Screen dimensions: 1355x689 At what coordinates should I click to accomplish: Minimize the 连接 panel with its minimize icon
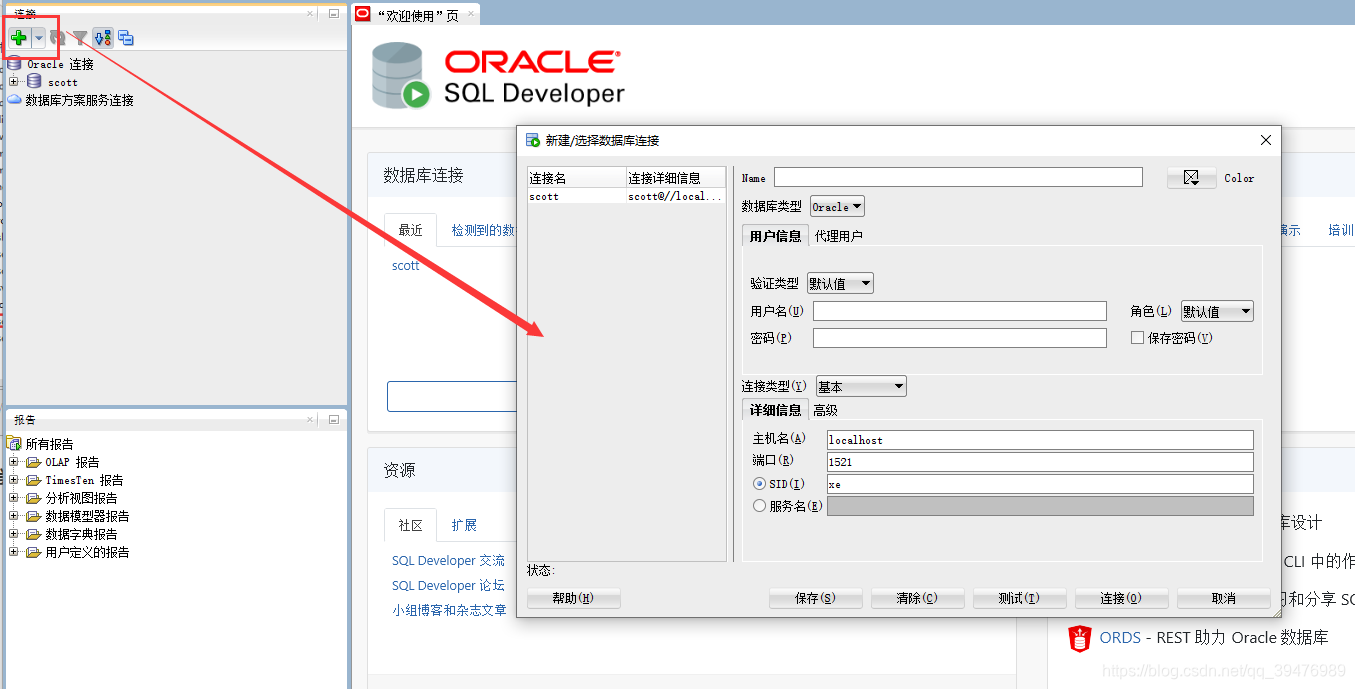333,14
